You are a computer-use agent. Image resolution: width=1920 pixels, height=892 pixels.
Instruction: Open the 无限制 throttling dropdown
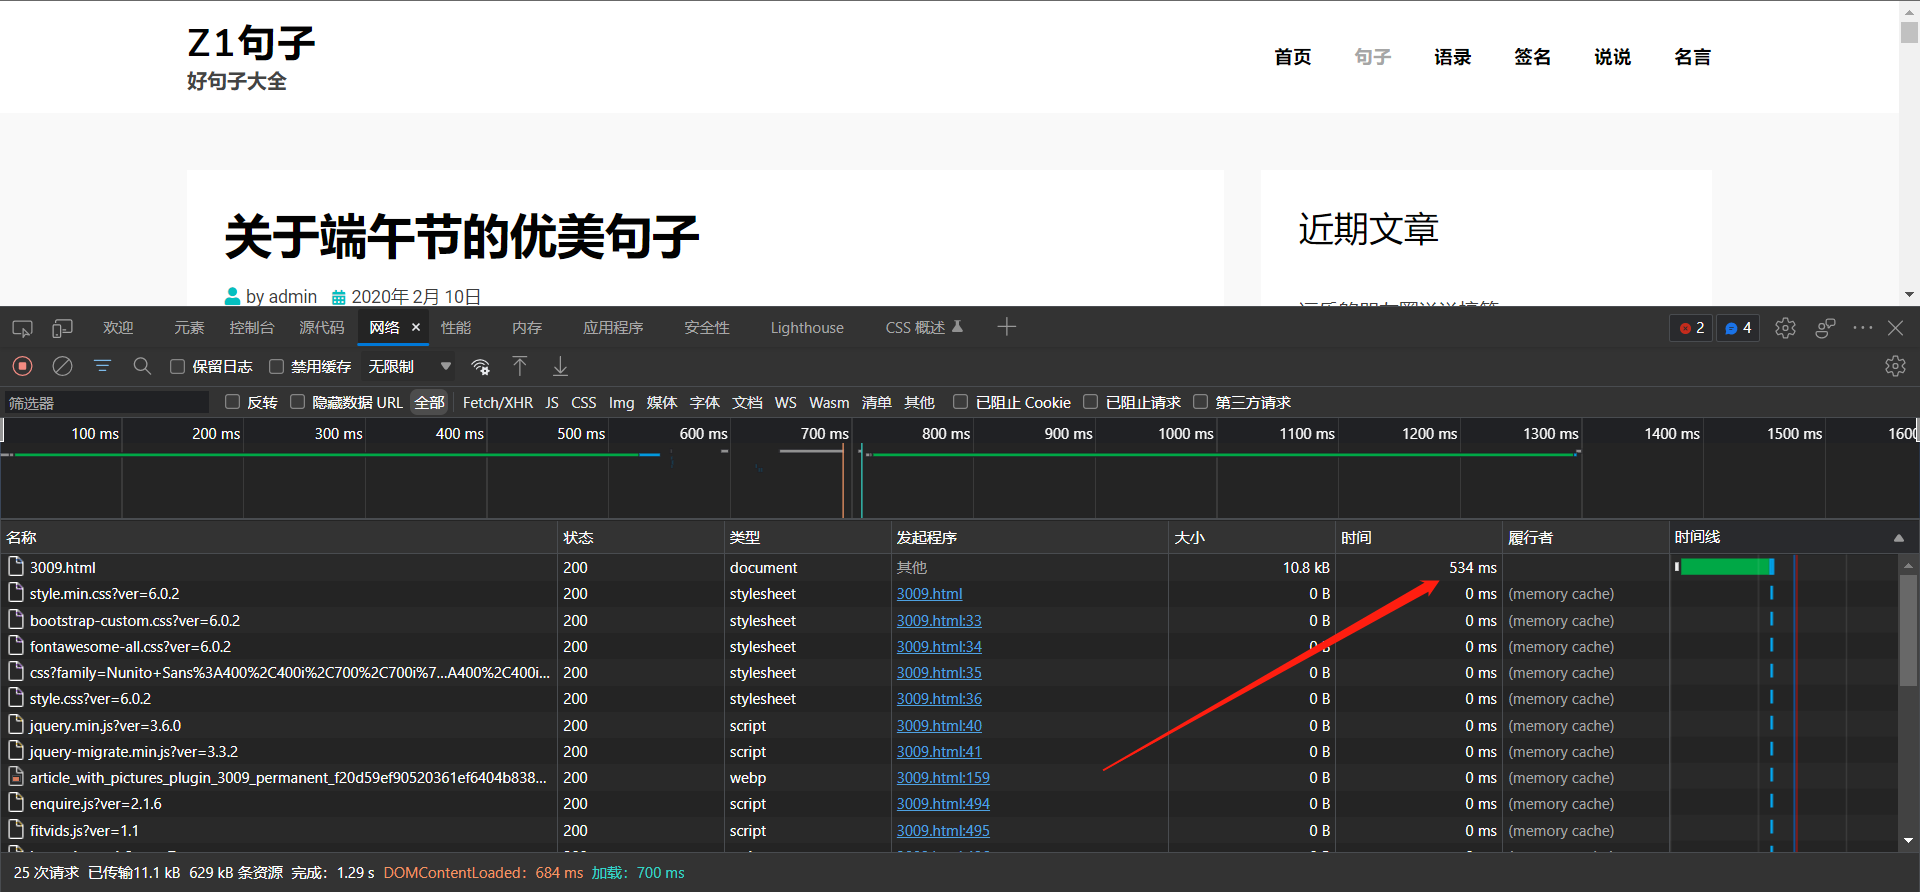point(410,367)
